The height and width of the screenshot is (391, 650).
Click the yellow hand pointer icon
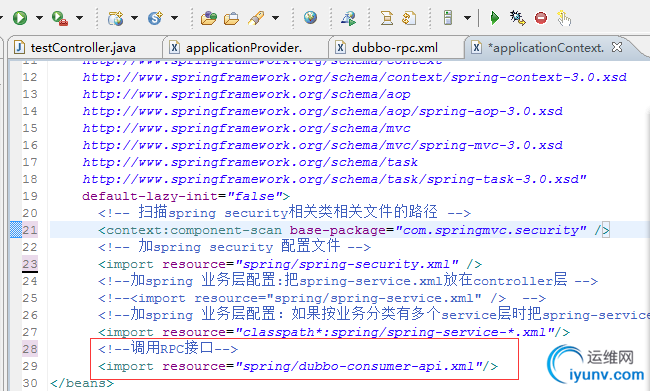564,19
